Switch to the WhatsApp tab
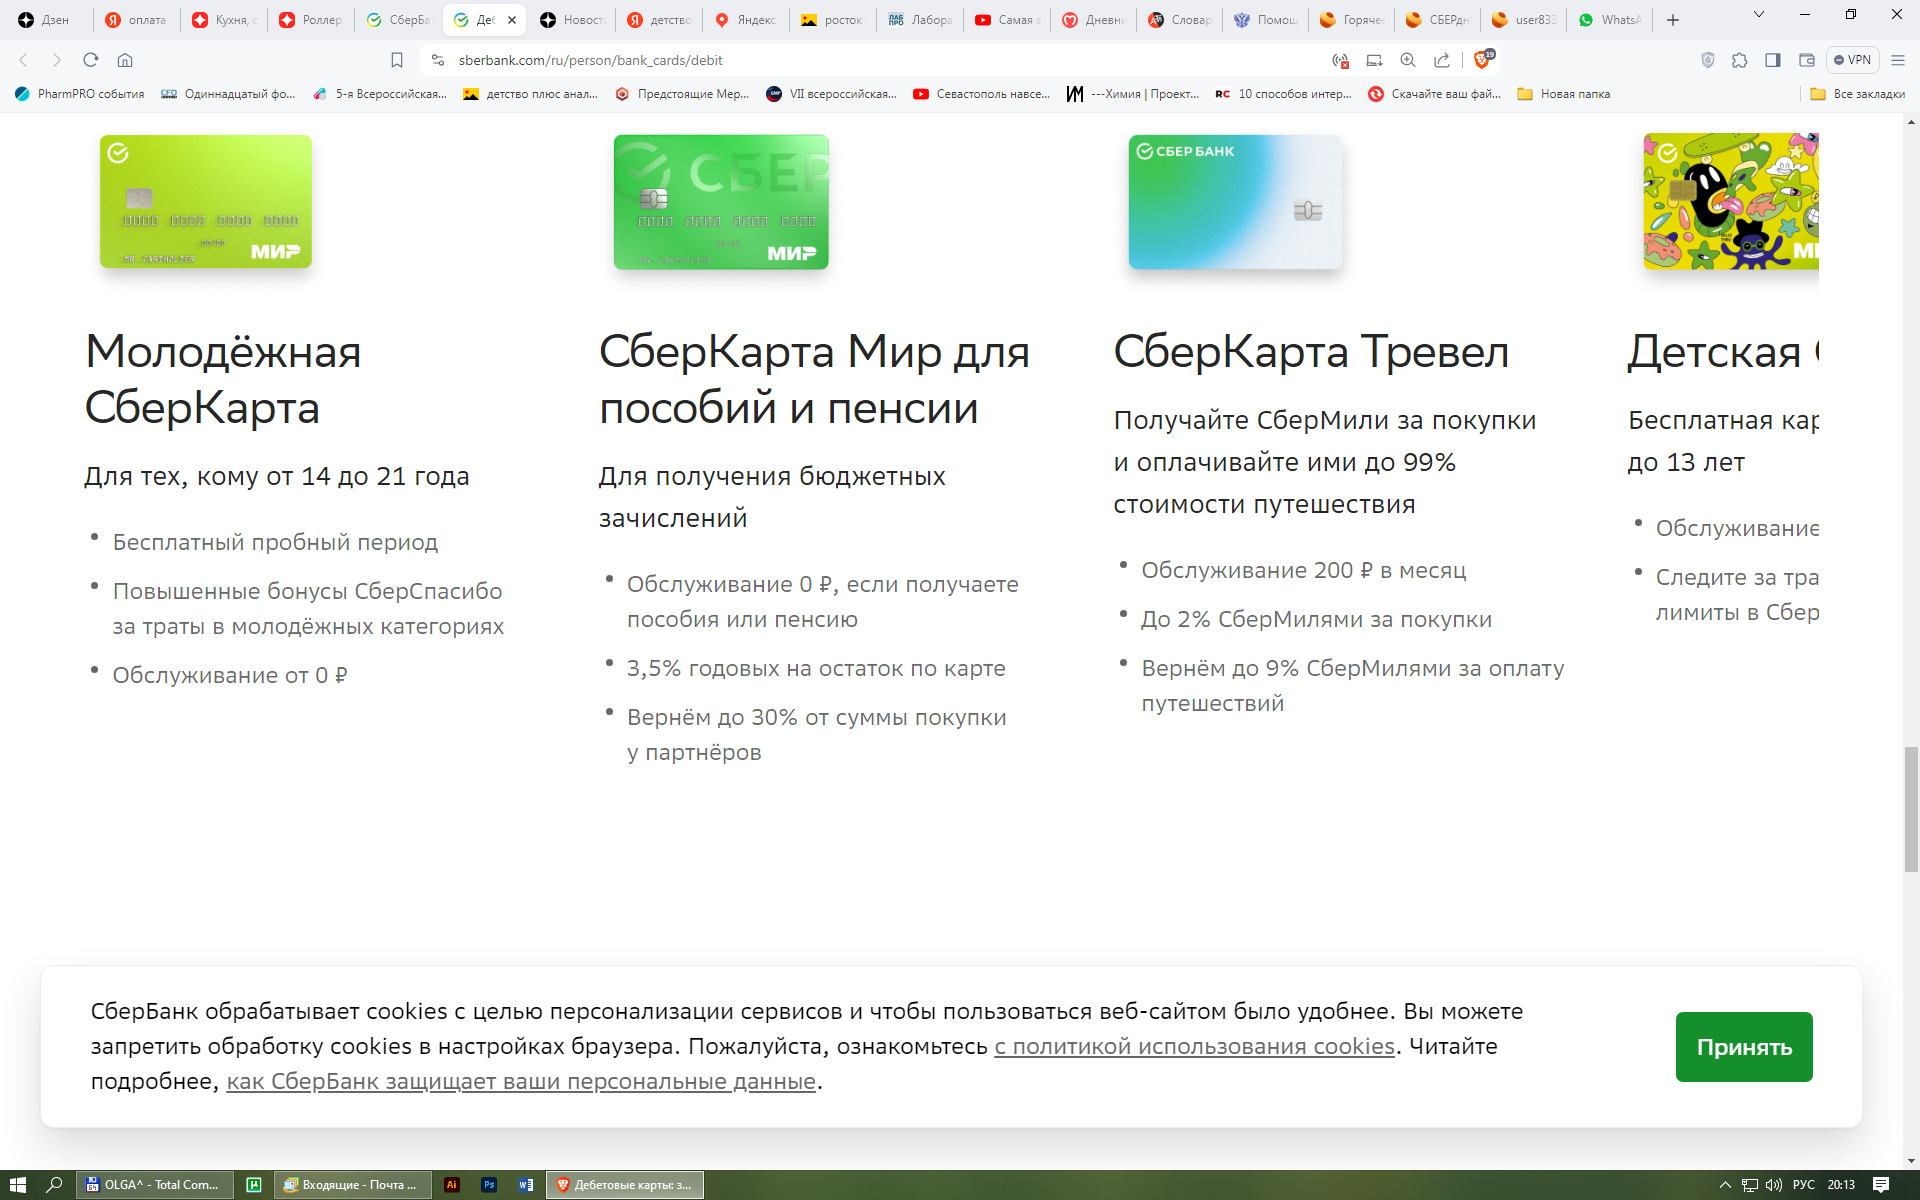 pos(1610,20)
